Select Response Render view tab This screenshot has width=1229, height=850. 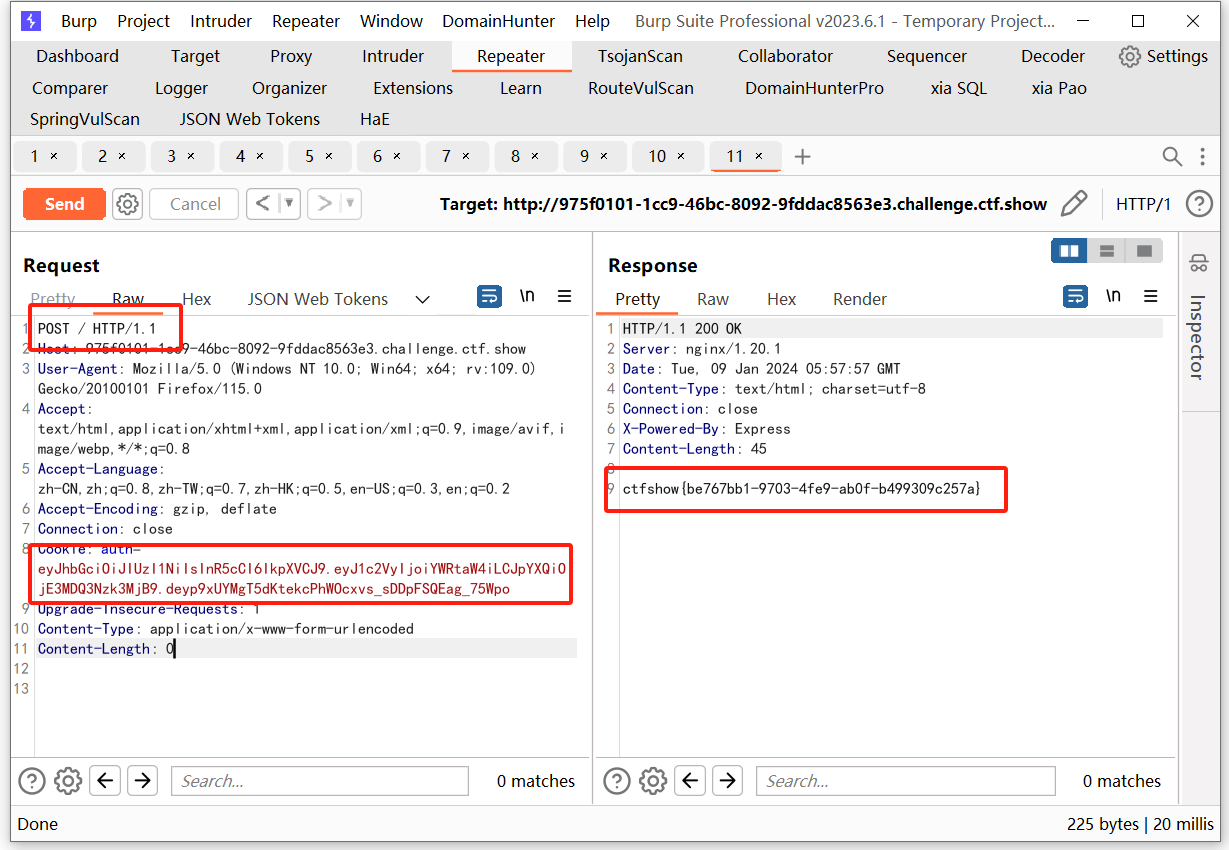pyautogui.click(x=860, y=299)
